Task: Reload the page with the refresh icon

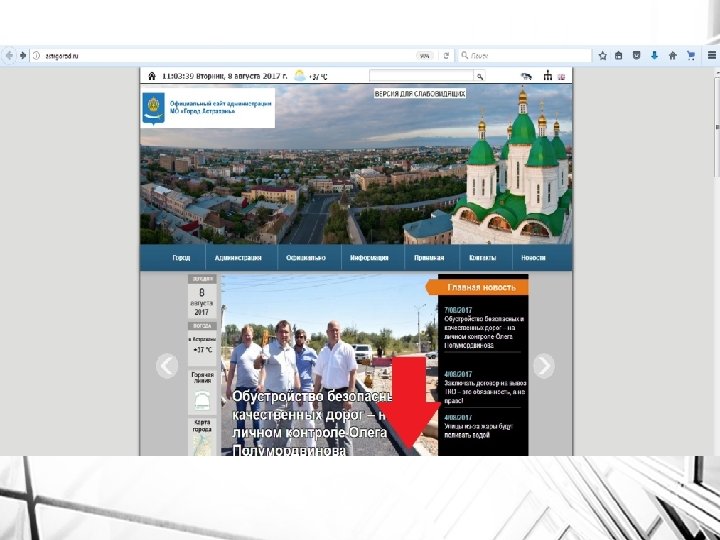Action: (446, 56)
